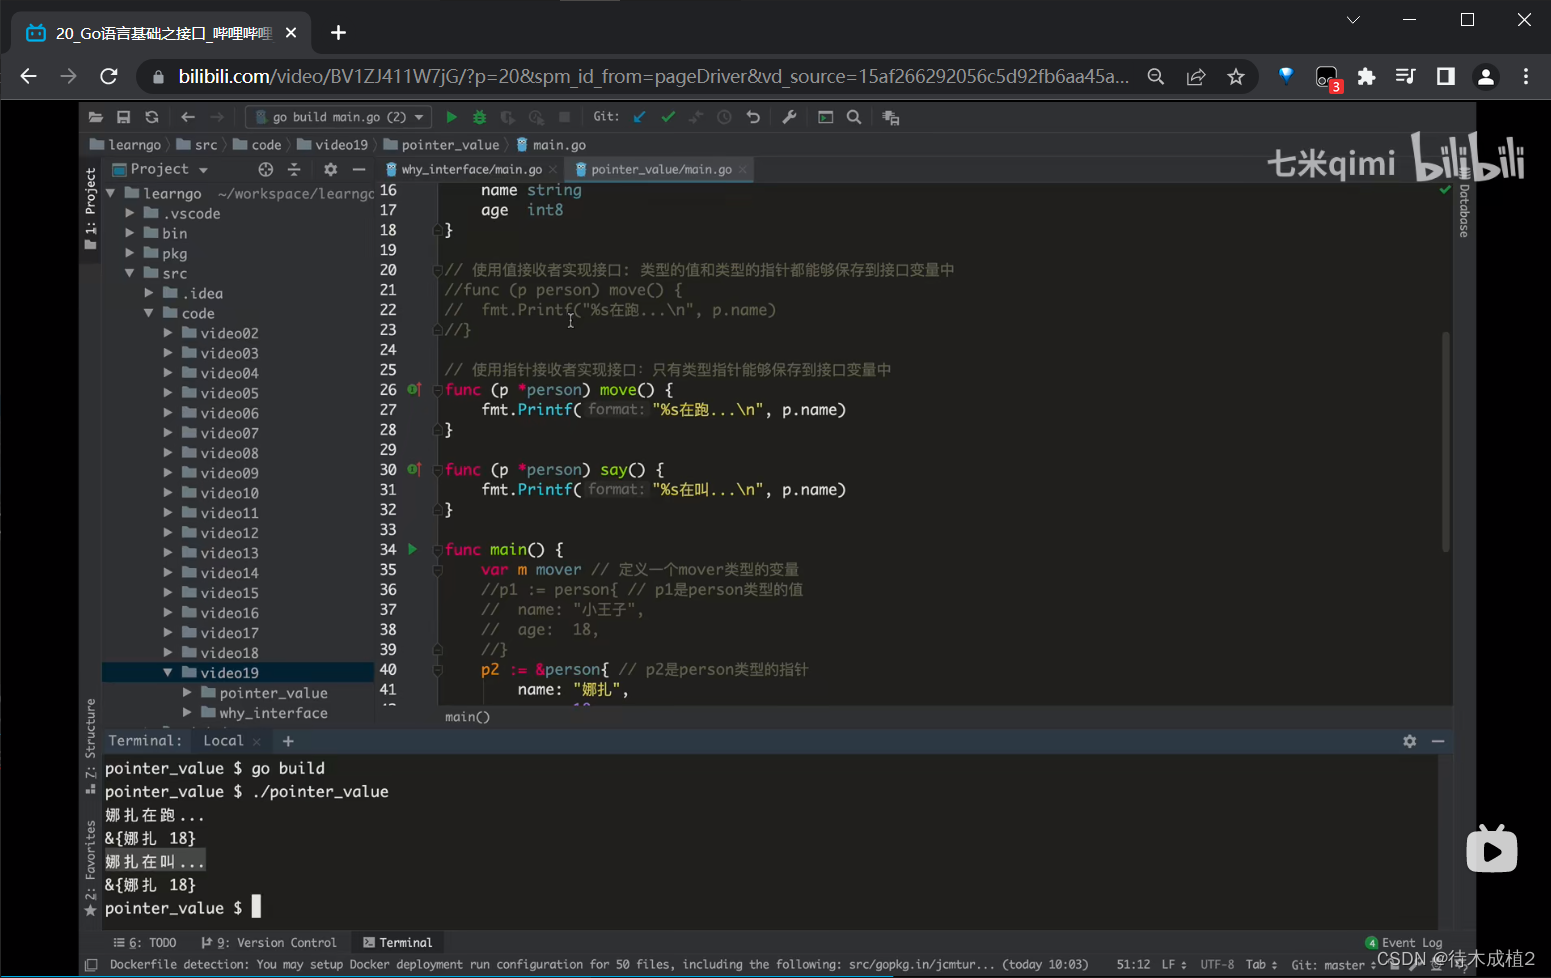Open Git history clock icon
Viewport: 1551px width, 978px height.
pyautogui.click(x=725, y=117)
